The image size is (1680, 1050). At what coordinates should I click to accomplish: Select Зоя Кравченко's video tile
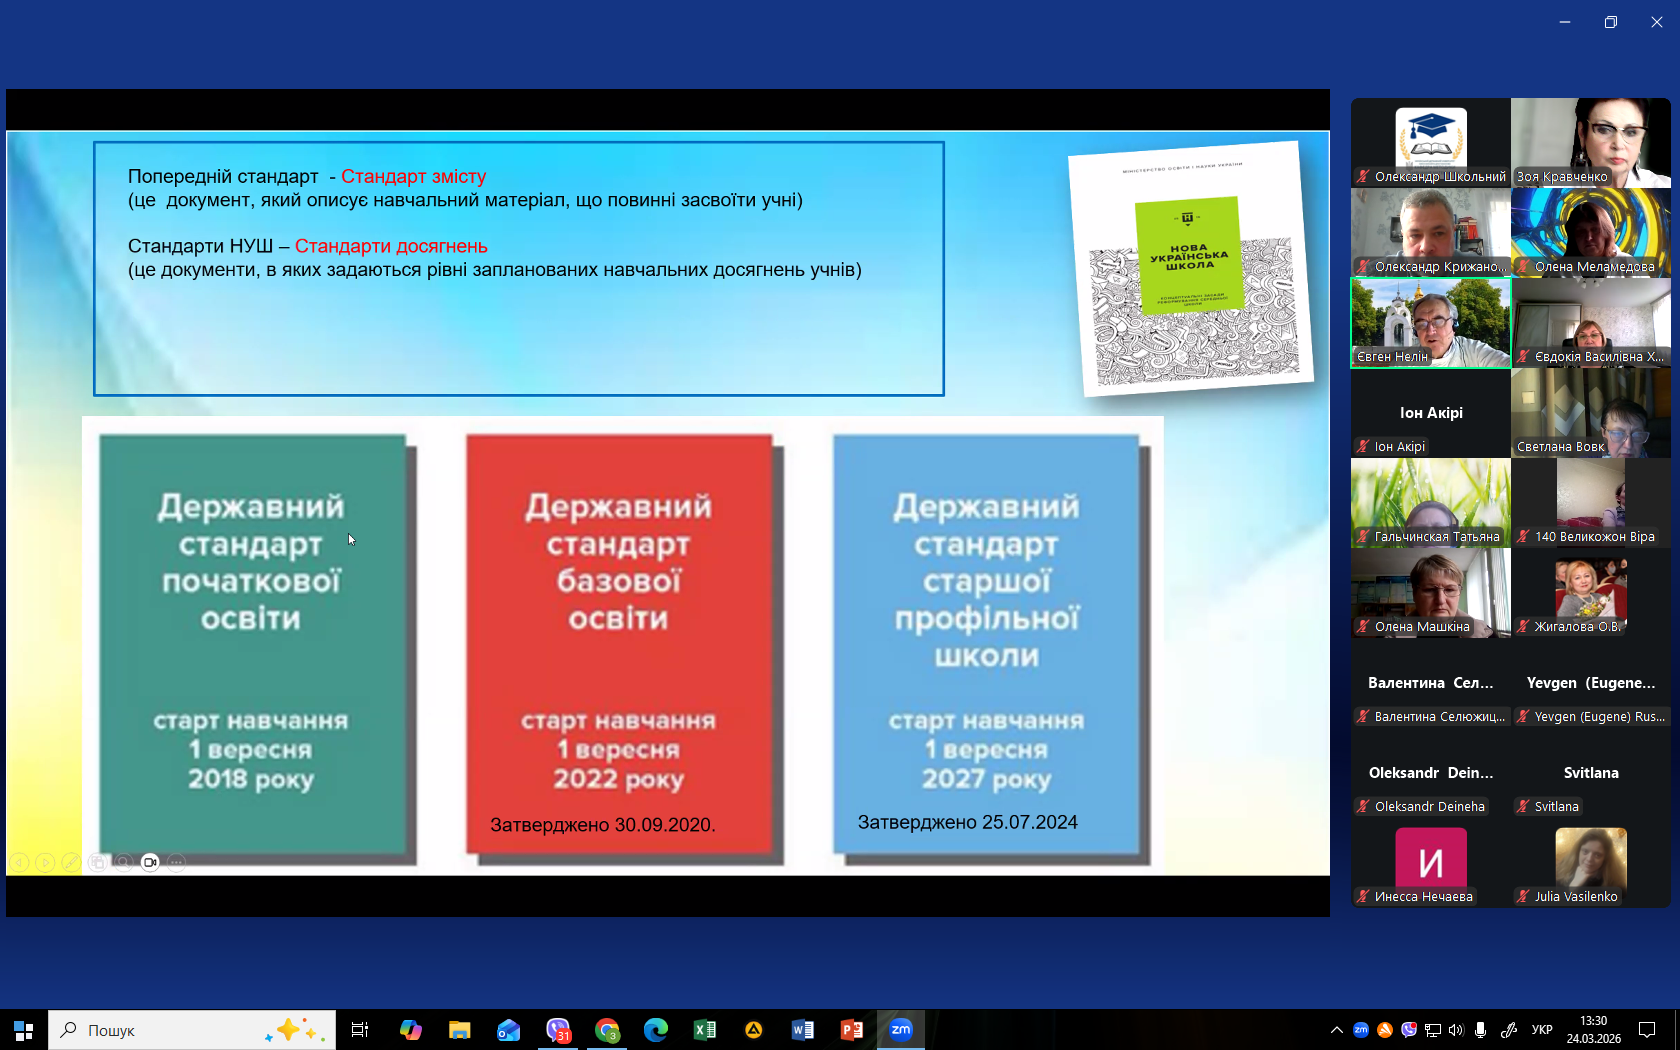click(1591, 142)
